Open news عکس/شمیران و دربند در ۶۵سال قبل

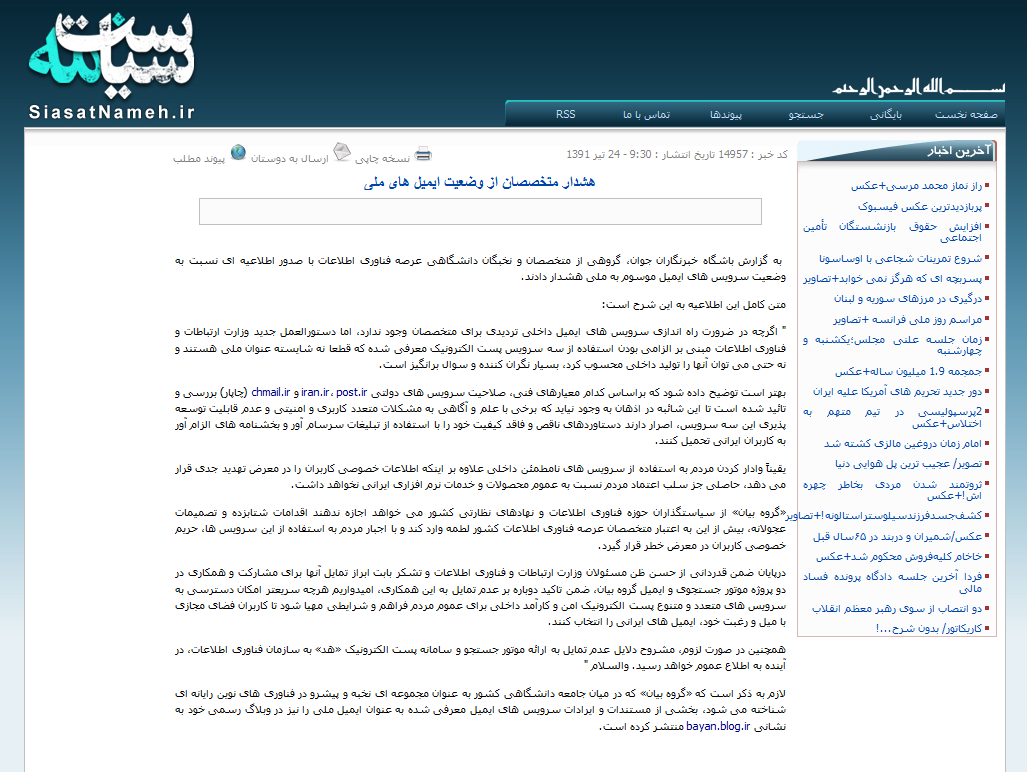[898, 536]
